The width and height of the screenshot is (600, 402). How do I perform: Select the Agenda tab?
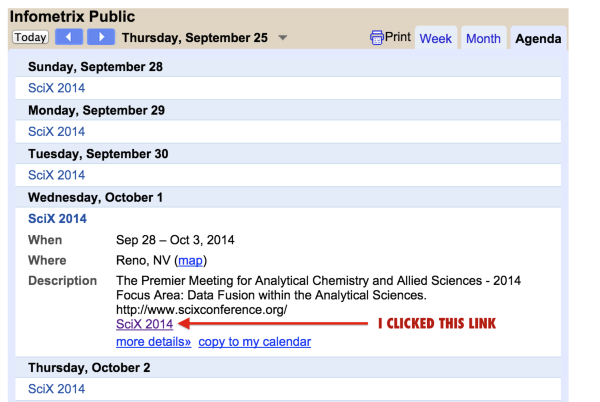coord(538,38)
